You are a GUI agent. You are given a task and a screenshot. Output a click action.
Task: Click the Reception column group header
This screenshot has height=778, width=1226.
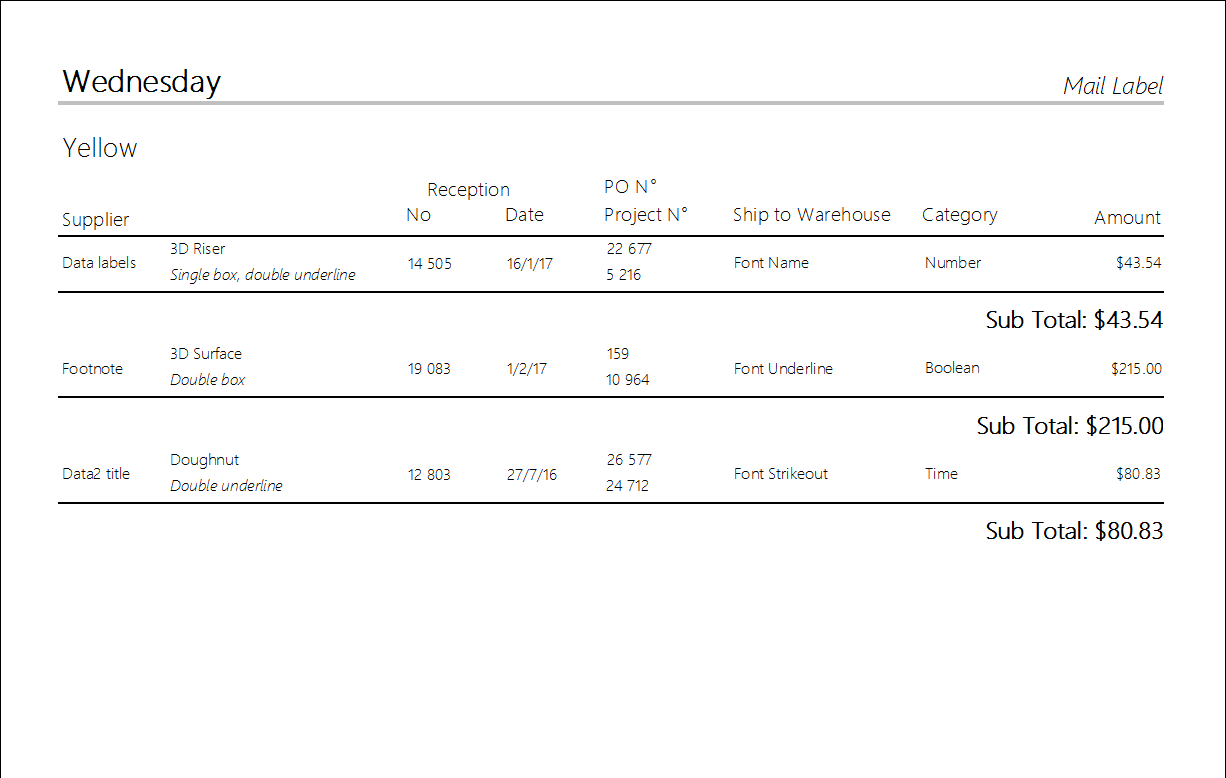click(468, 190)
